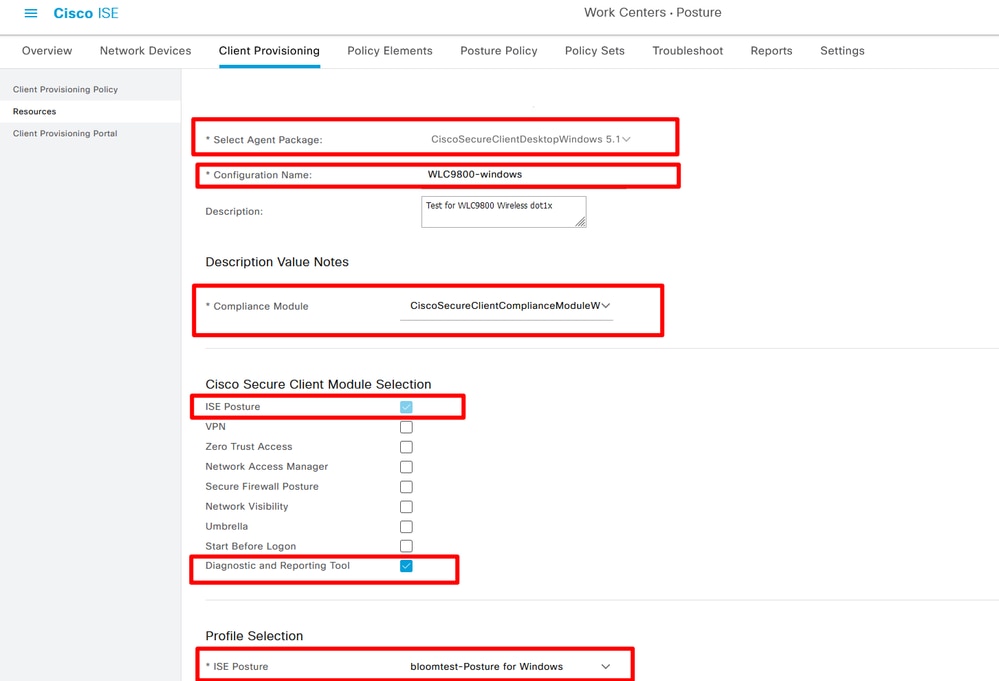Open the Troubleshoot tab
The image size is (999, 681).
tap(687, 51)
